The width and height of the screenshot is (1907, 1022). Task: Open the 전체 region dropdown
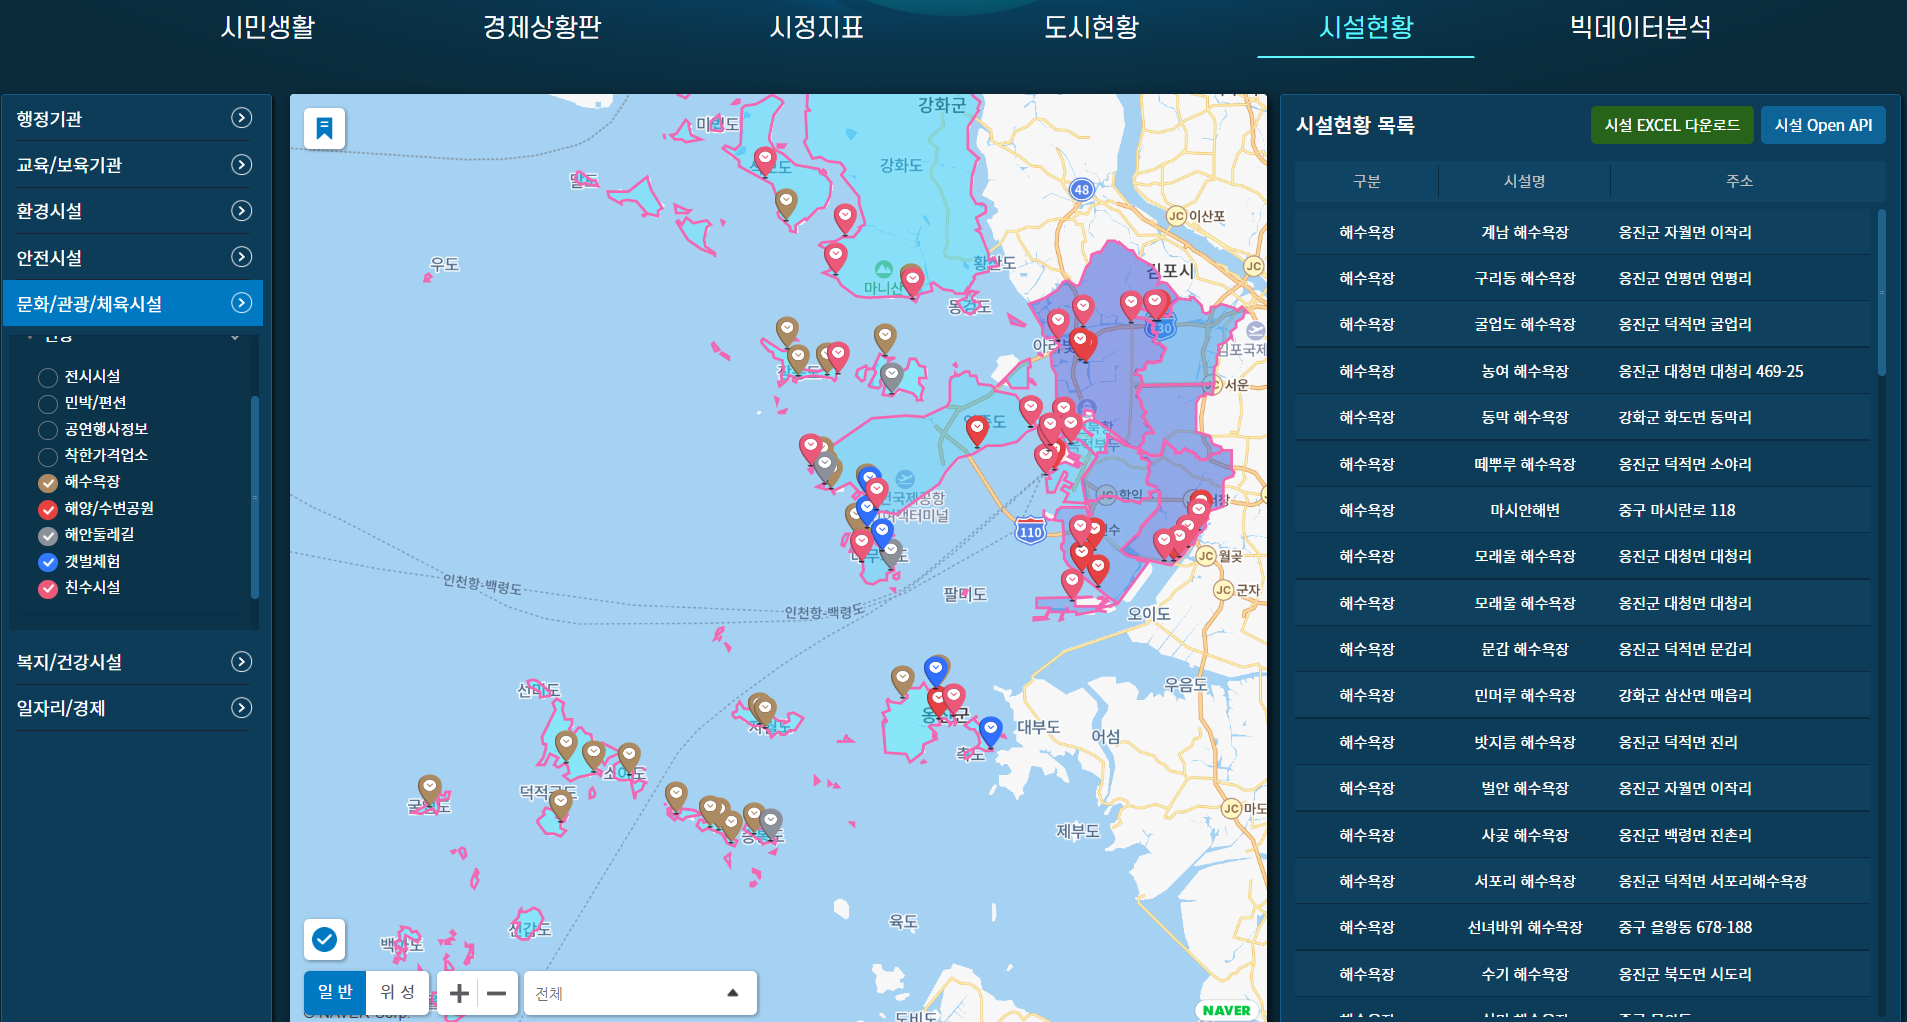pyautogui.click(x=640, y=993)
